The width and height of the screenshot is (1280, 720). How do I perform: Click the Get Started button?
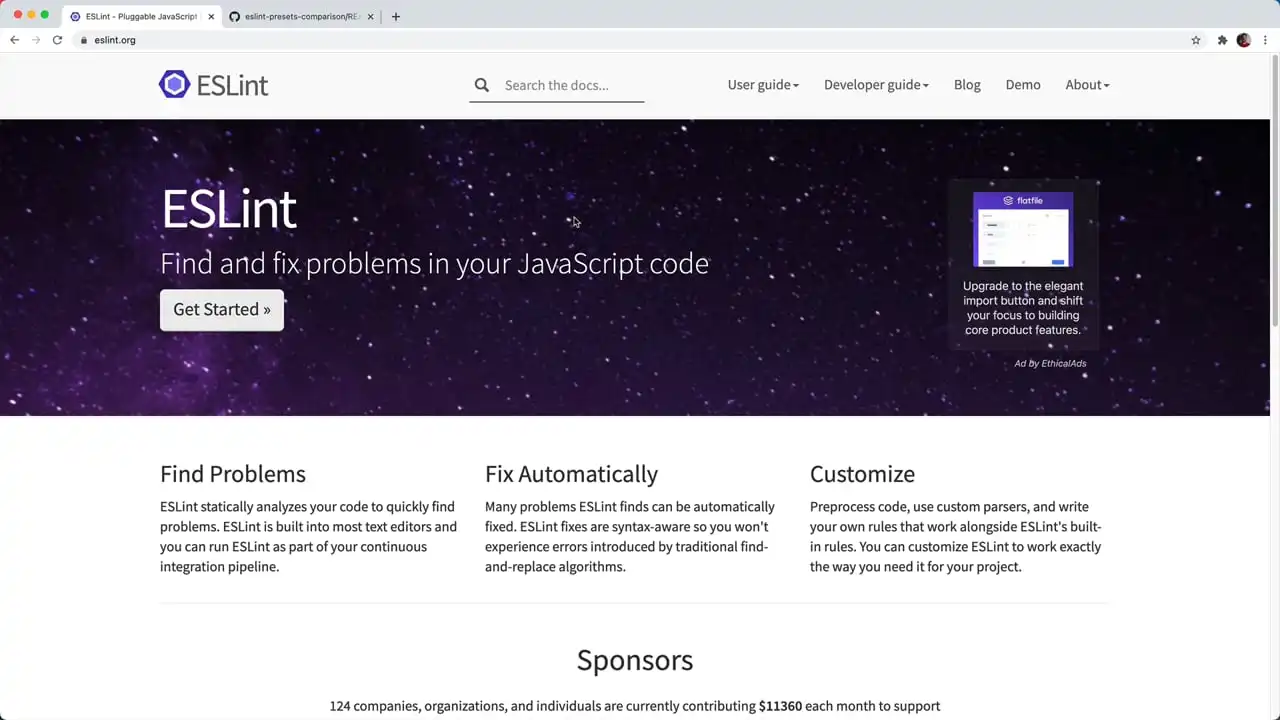222,310
